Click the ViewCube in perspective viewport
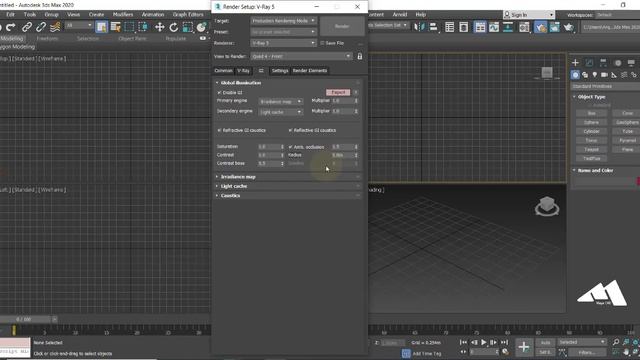The width and height of the screenshot is (640, 360). (547, 206)
